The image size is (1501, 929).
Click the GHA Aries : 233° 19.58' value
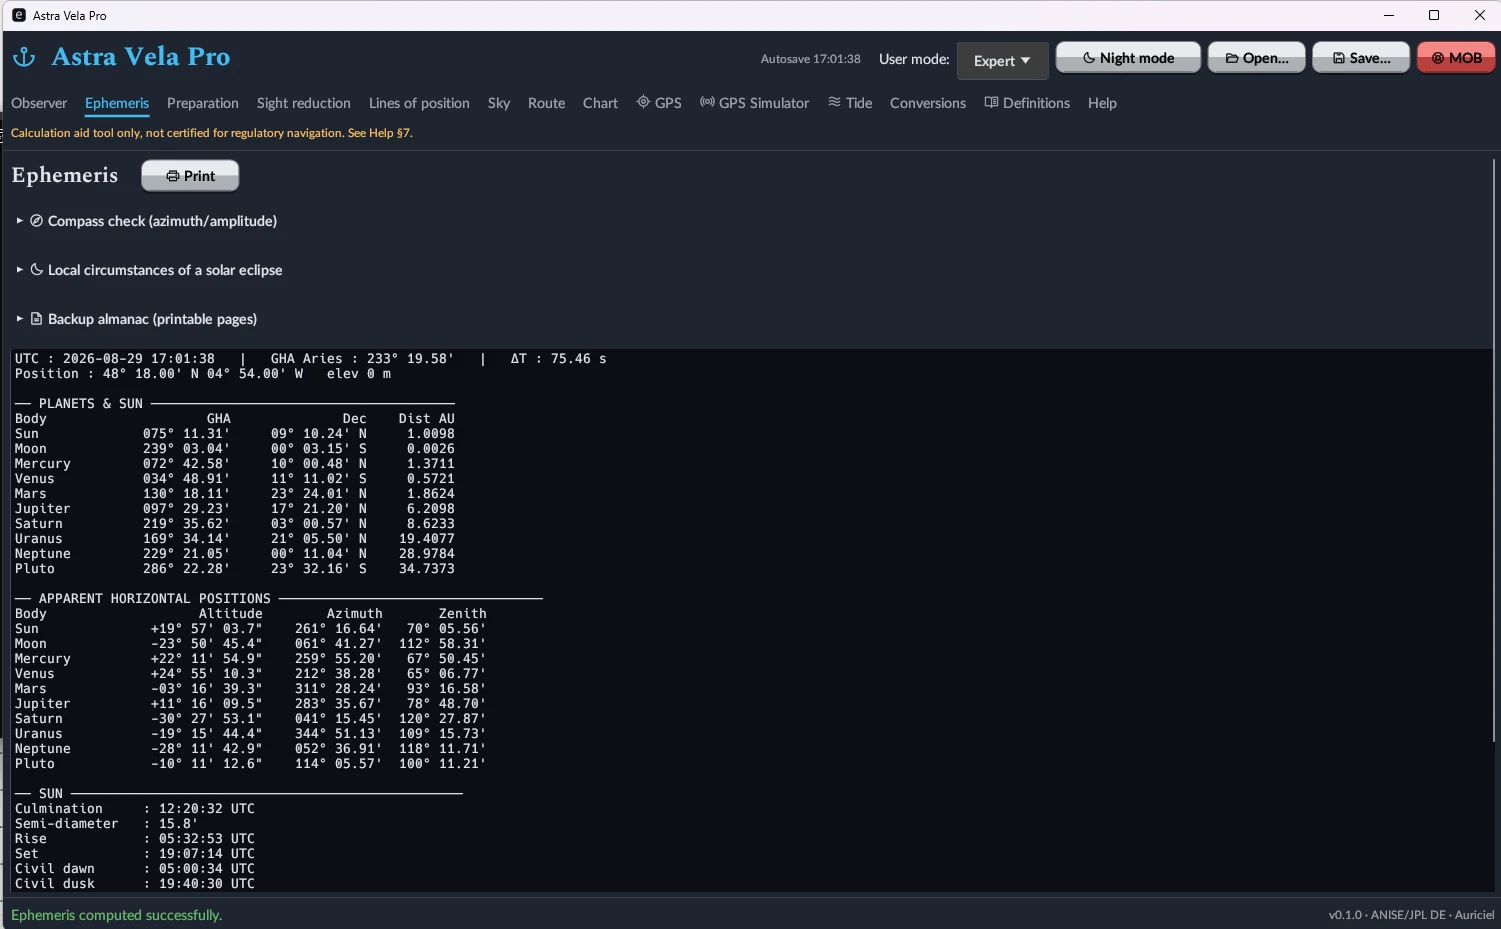tap(362, 359)
